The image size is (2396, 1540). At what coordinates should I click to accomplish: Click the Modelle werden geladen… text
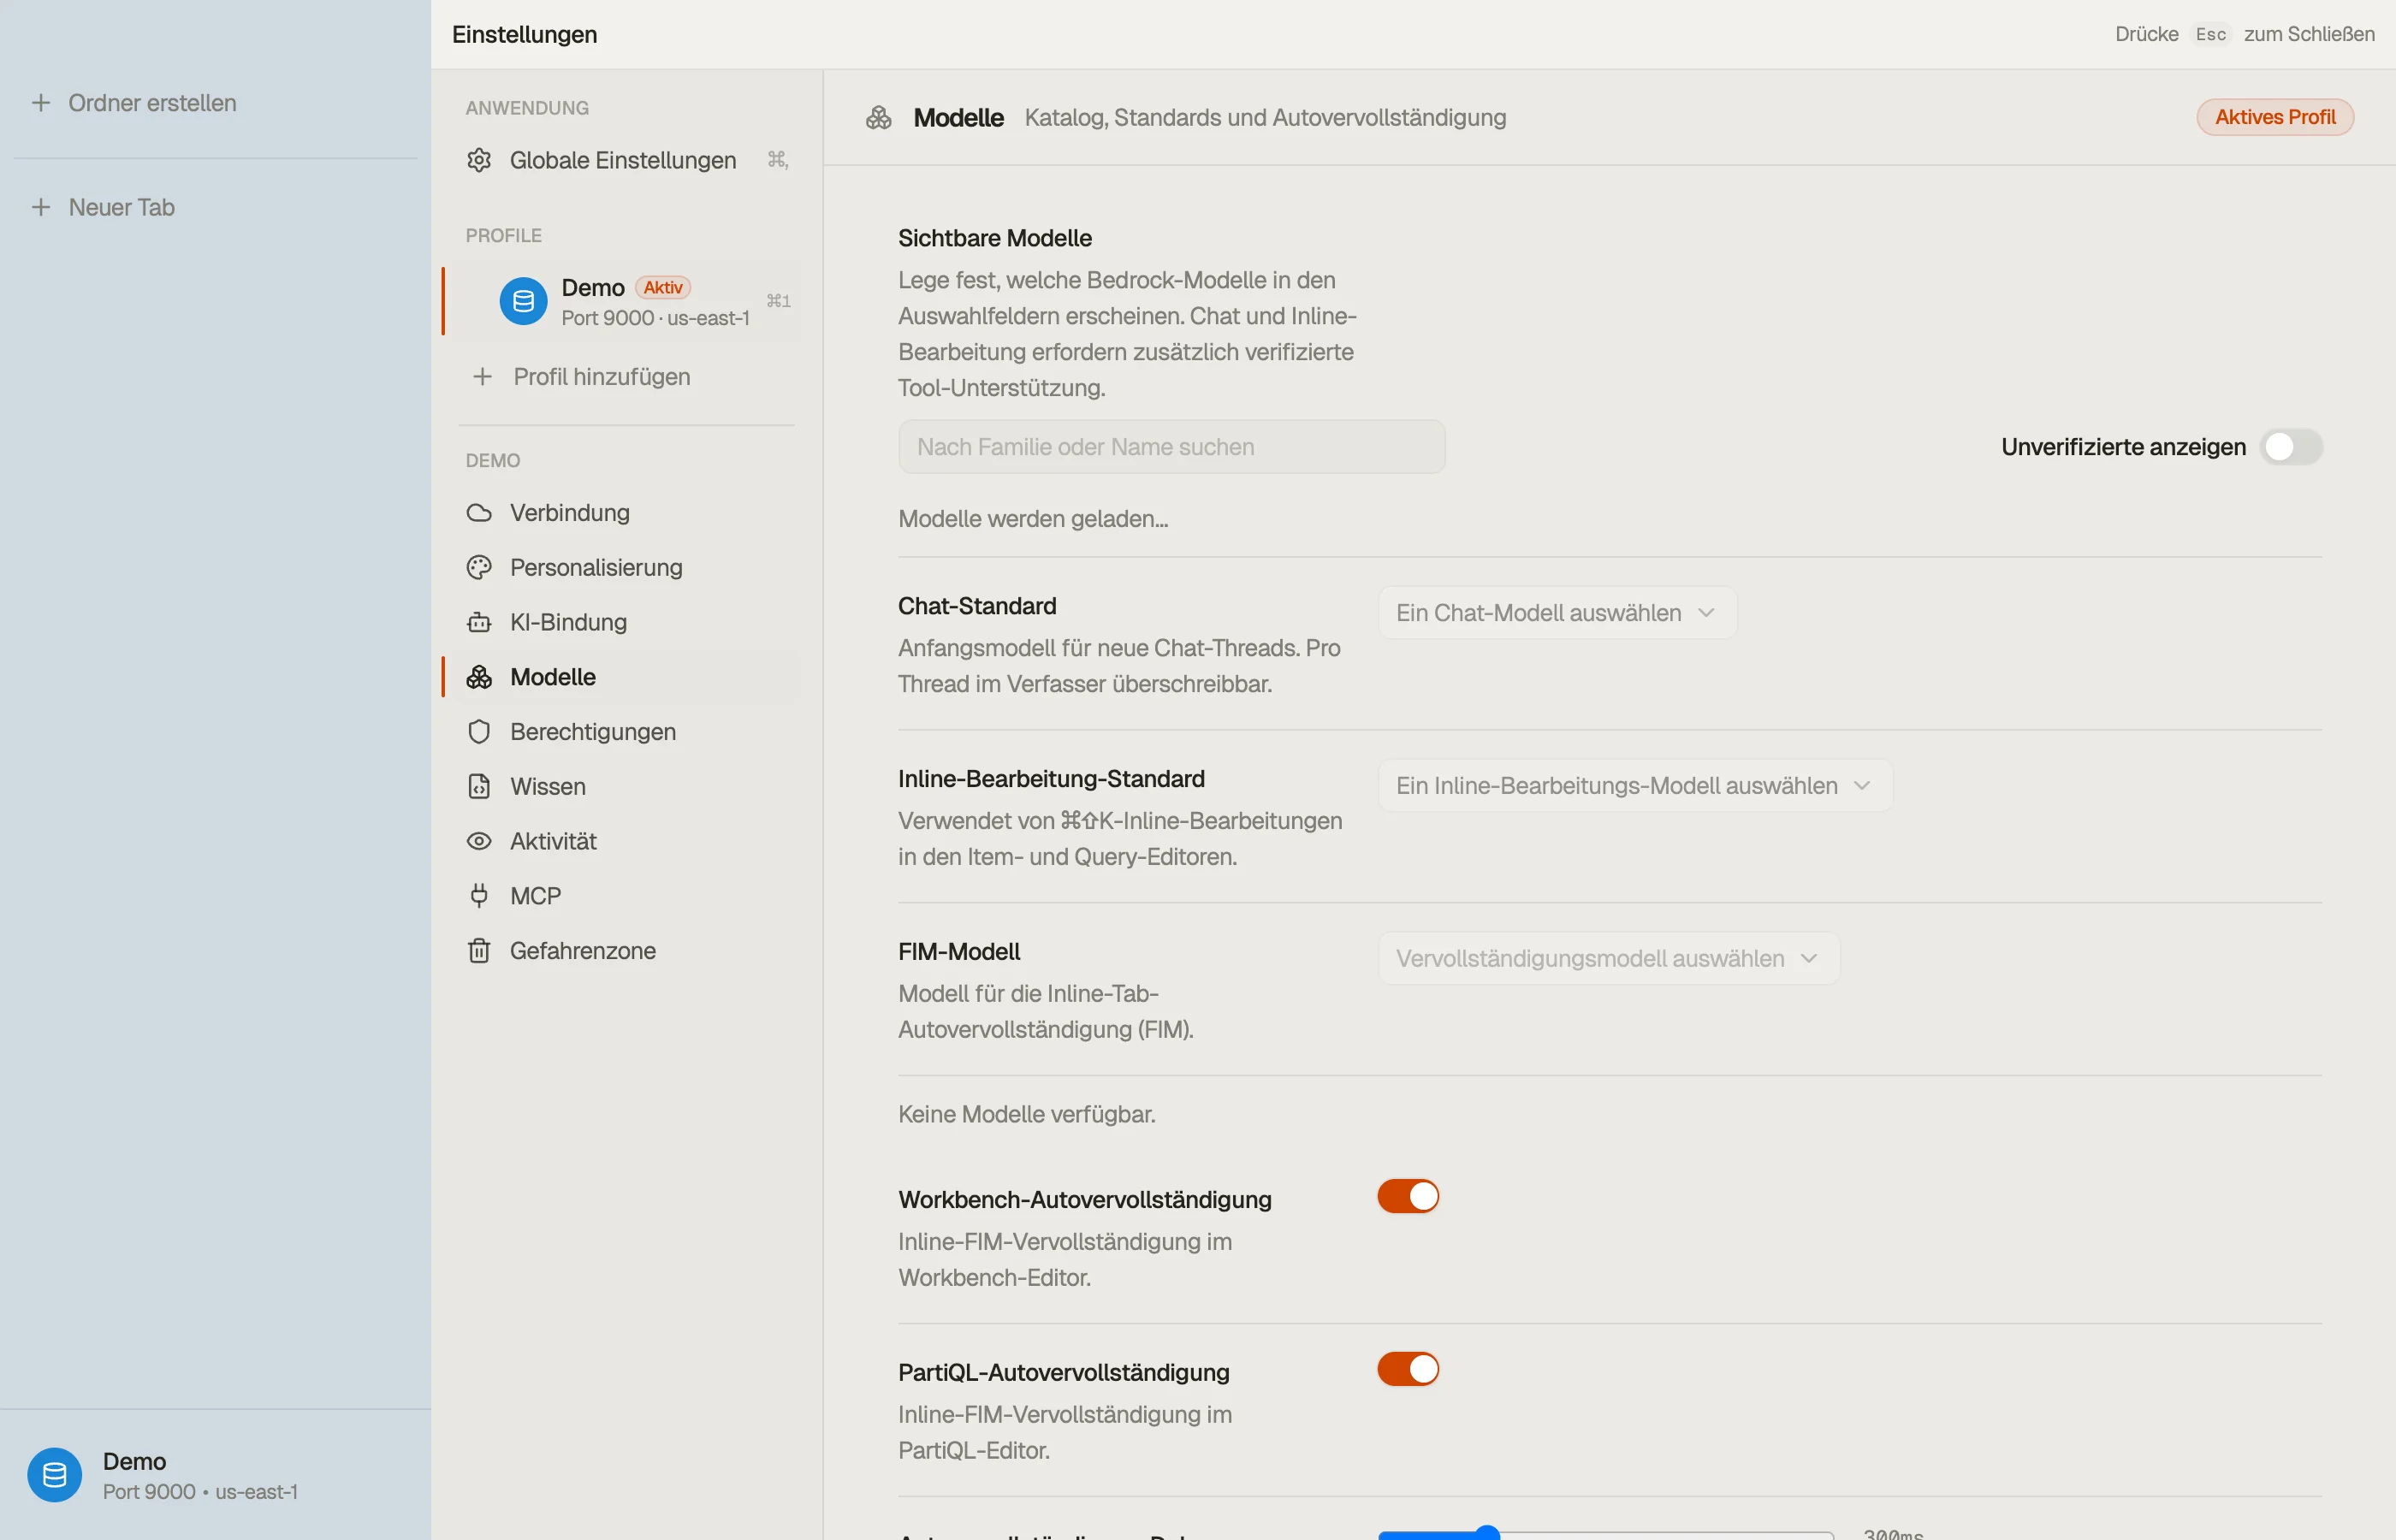coord(1033,519)
